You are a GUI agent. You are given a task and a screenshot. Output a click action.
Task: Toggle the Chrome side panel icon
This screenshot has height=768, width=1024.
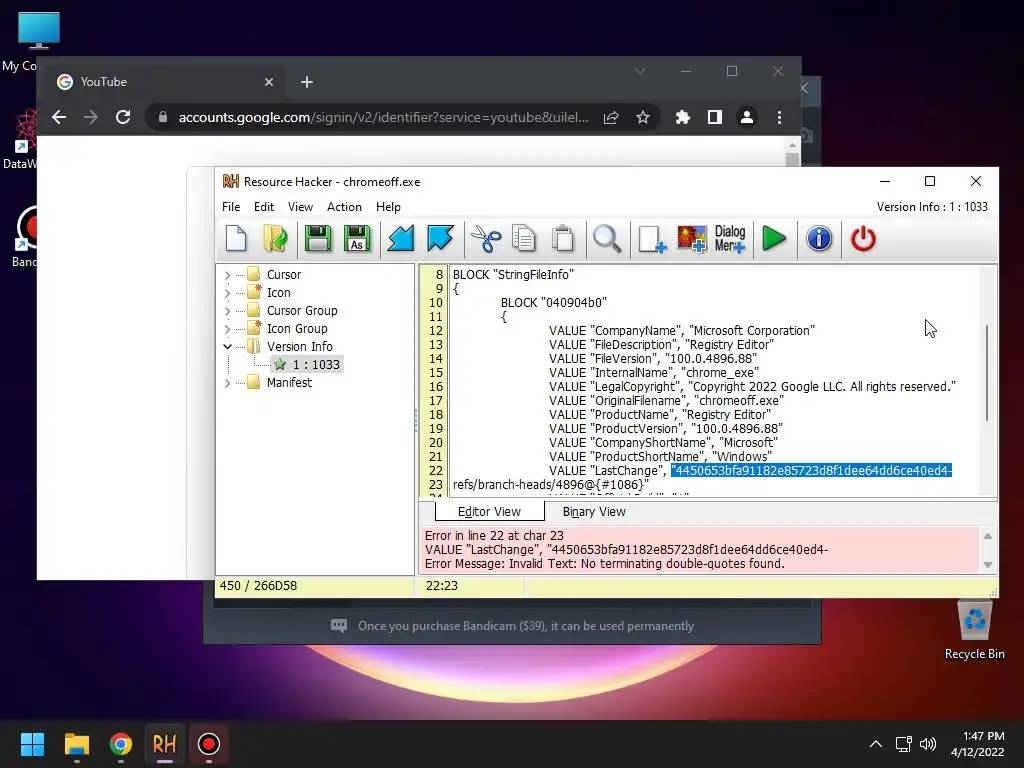coord(714,118)
